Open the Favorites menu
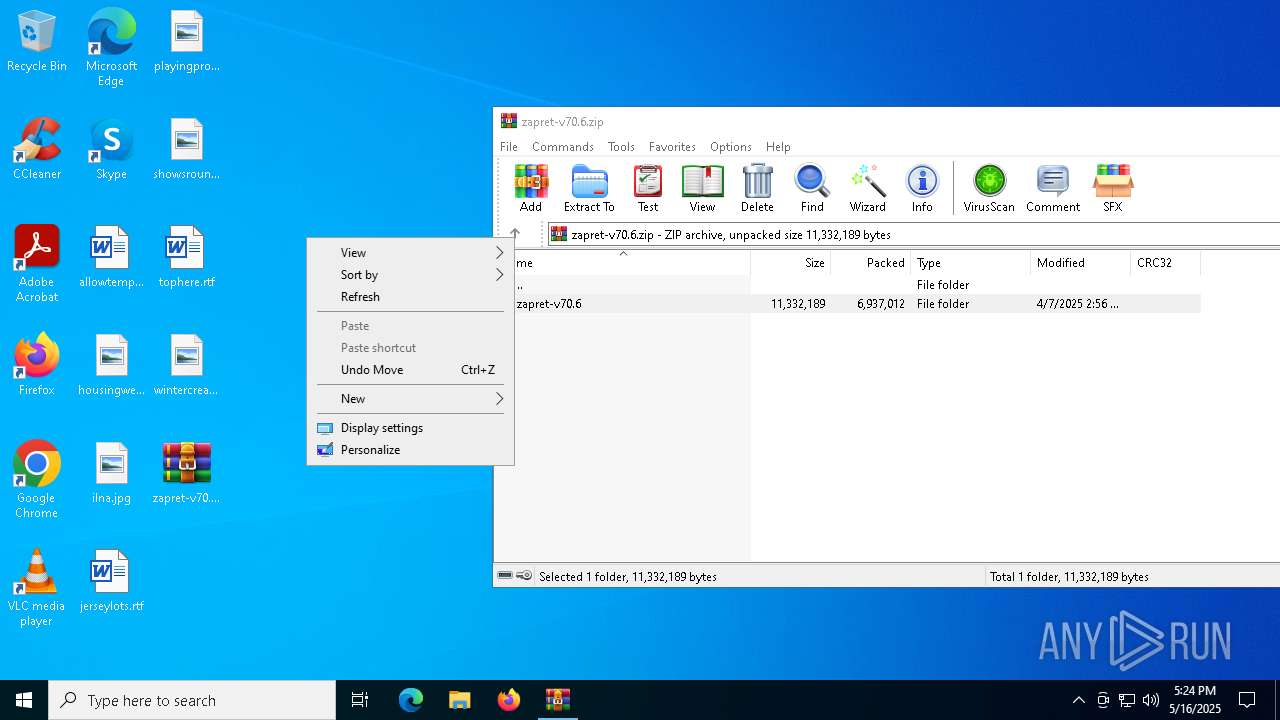This screenshot has width=1280, height=720. point(672,146)
